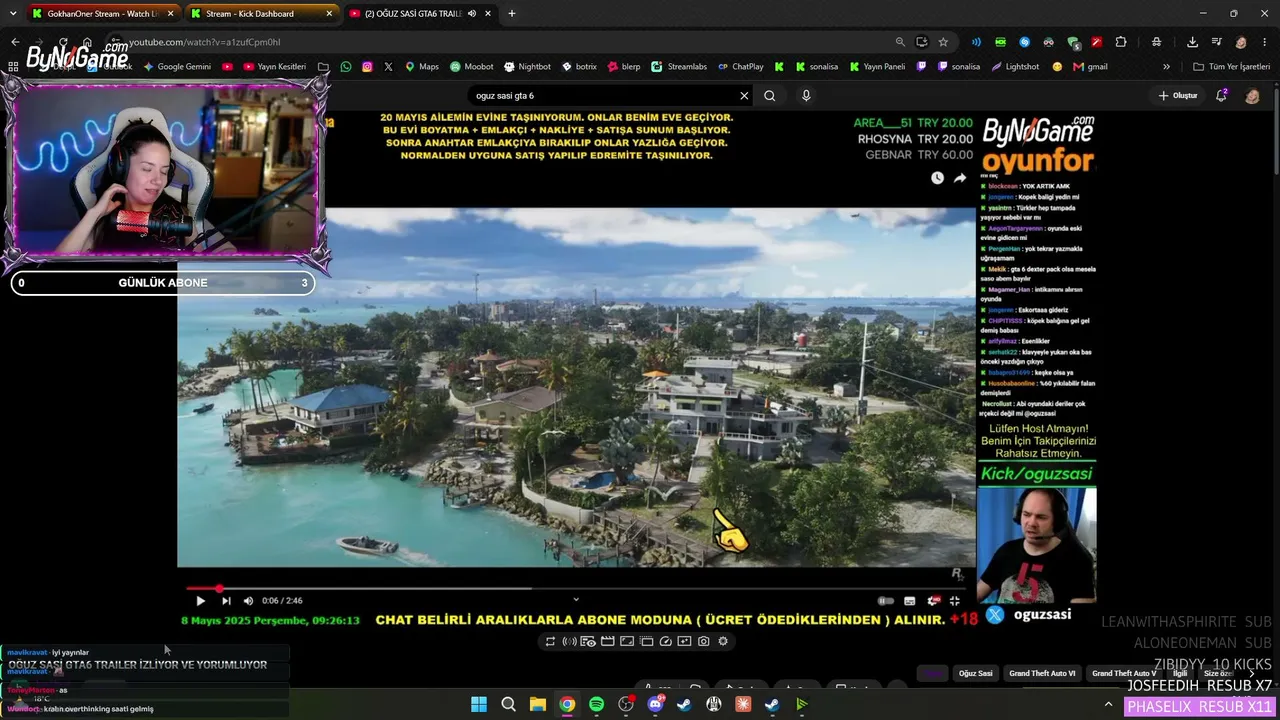Open video player settings gear
The height and width of the screenshot is (720, 1280).
point(933,601)
